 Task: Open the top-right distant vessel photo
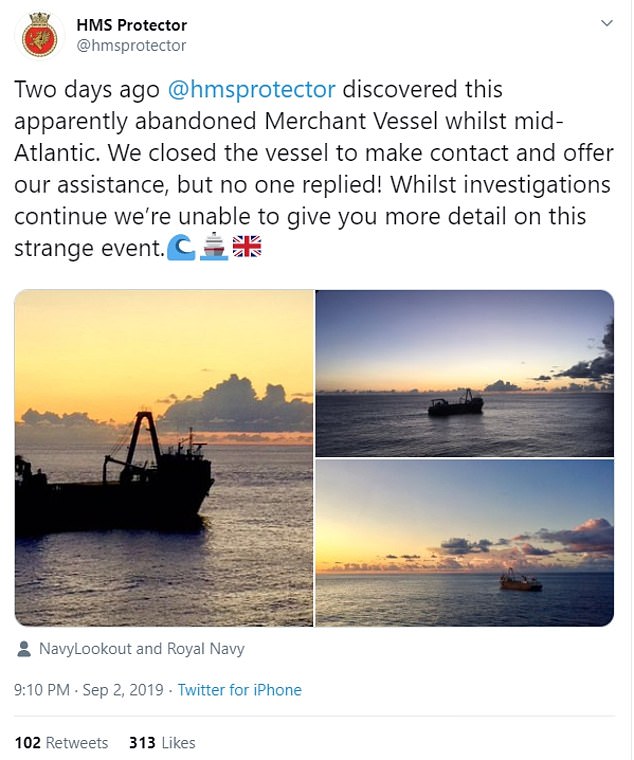tap(464, 373)
